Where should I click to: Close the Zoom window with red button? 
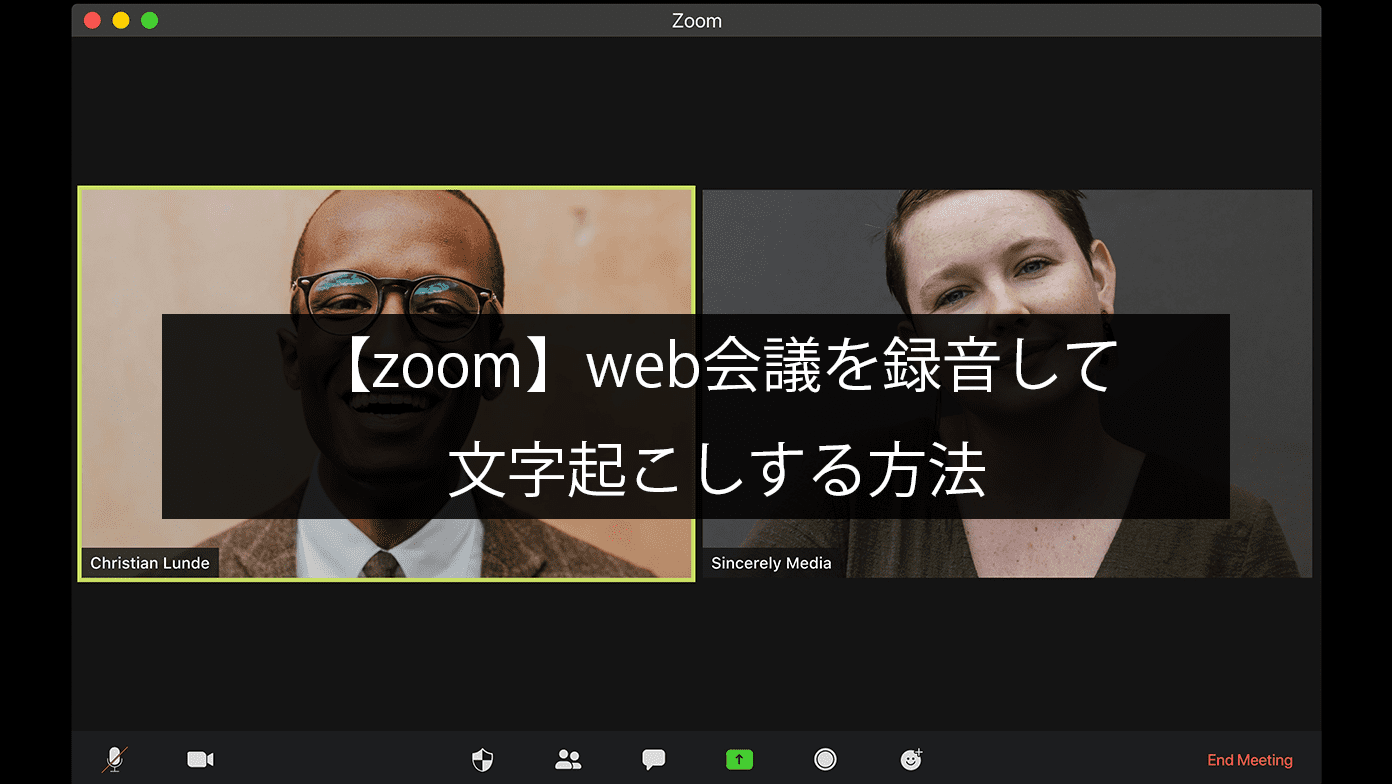click(92, 20)
